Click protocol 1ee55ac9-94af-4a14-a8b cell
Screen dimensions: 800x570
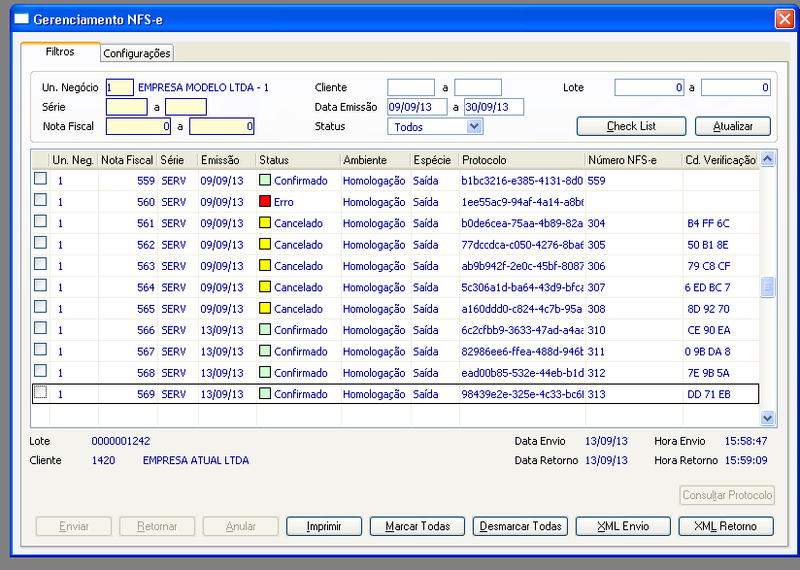(x=522, y=202)
